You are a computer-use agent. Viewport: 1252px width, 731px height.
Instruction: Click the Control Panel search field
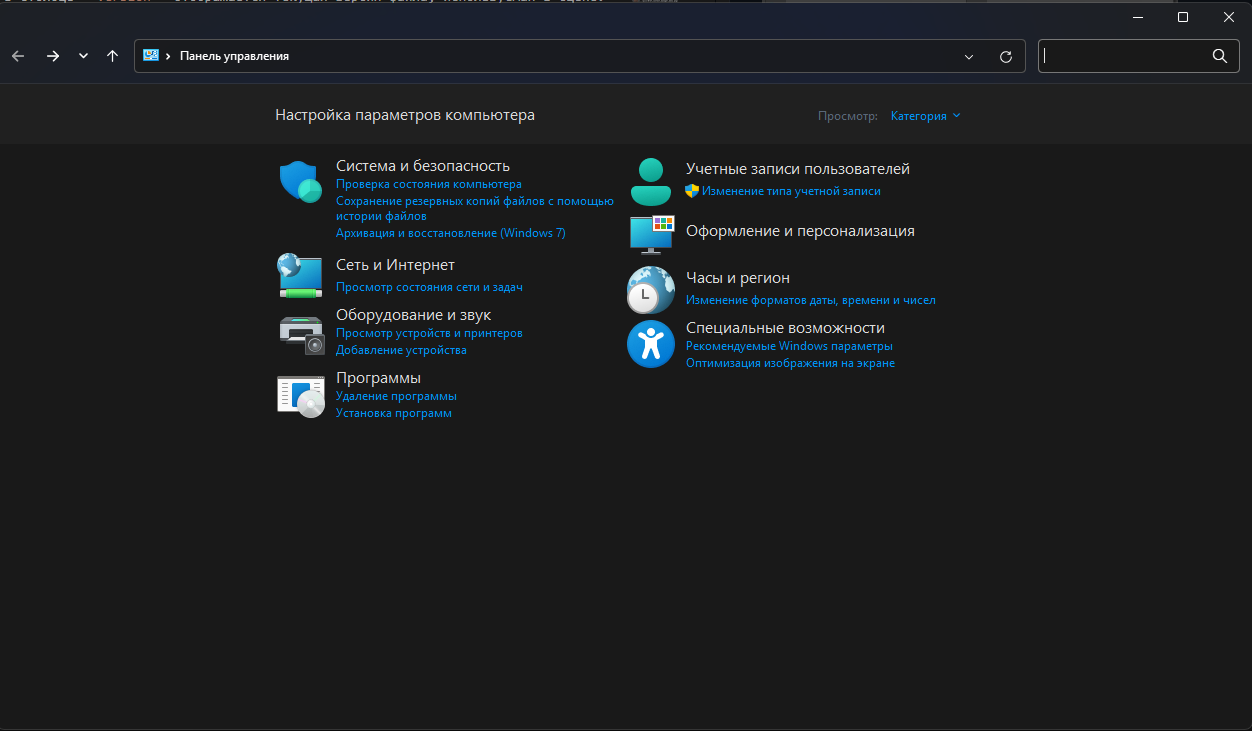pyautogui.click(x=1123, y=57)
